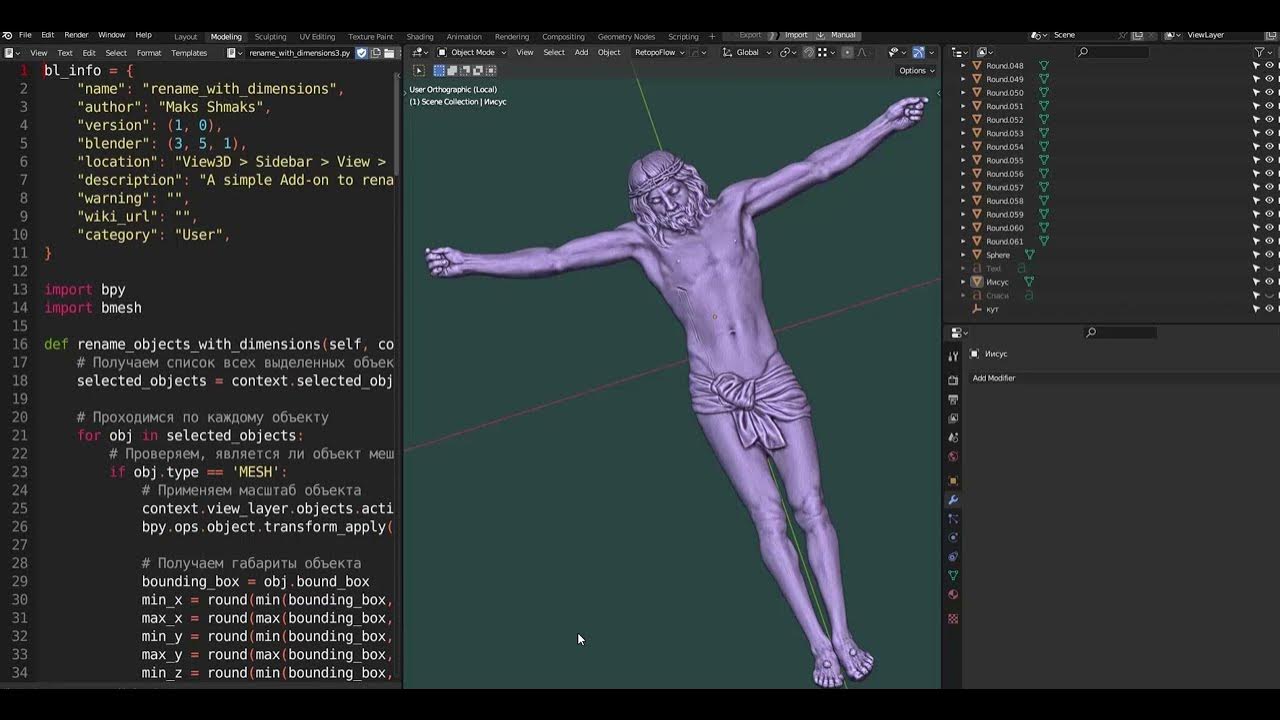Open the Global transform orientation dropdown
Screen dimensions: 1280x720
[x=747, y=53]
